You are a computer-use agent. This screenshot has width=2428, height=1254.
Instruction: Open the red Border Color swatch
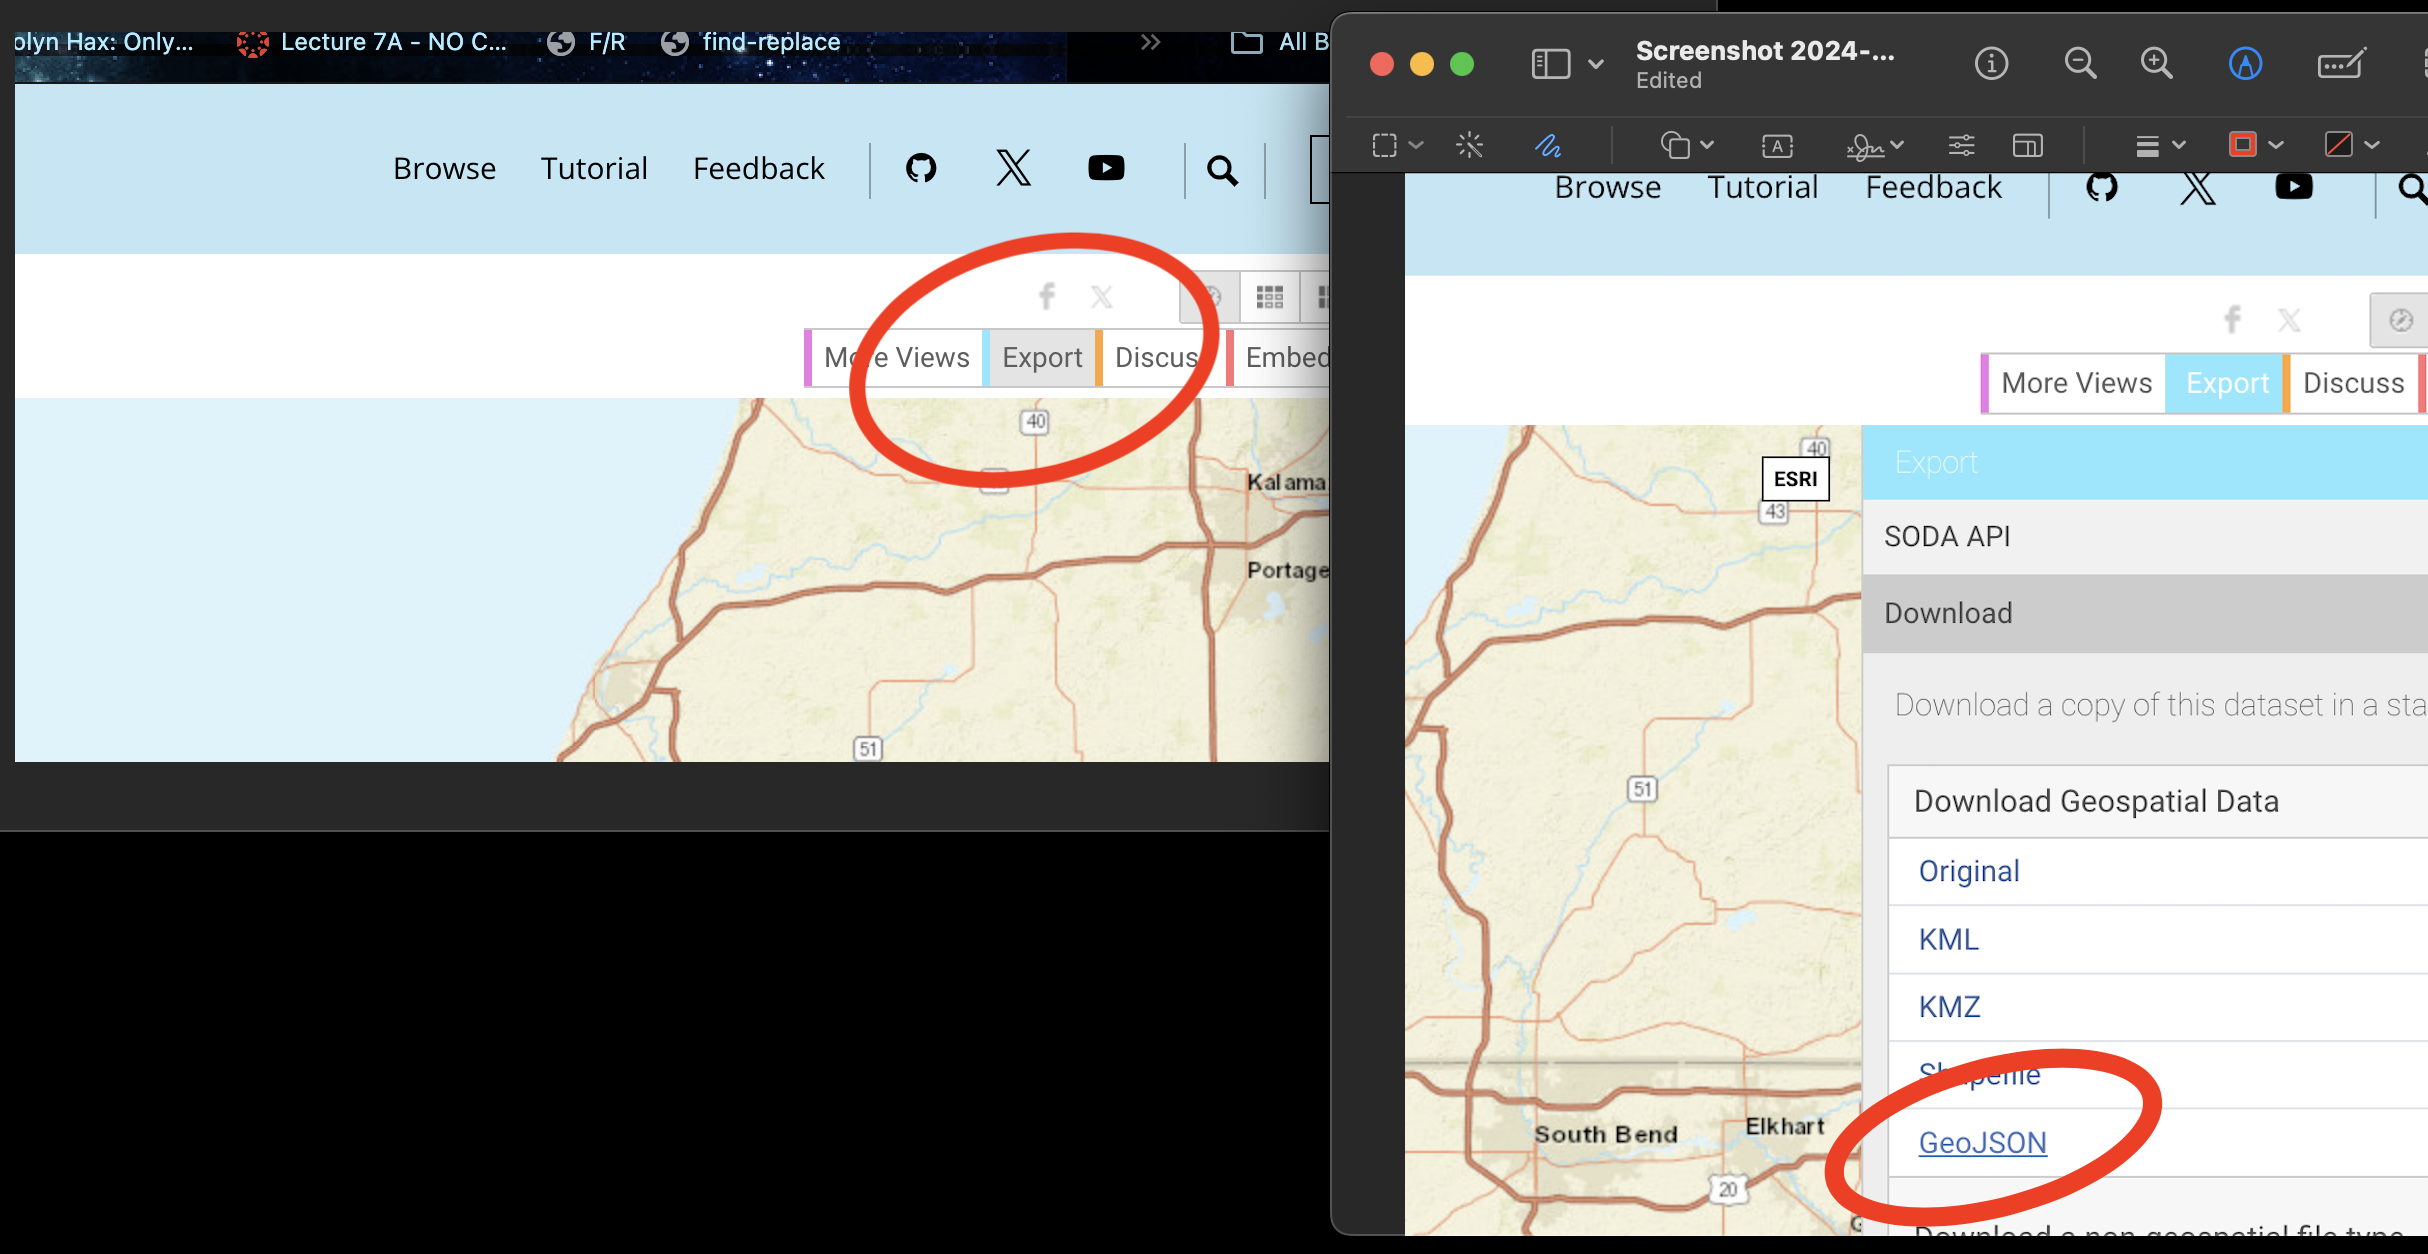tap(2243, 146)
